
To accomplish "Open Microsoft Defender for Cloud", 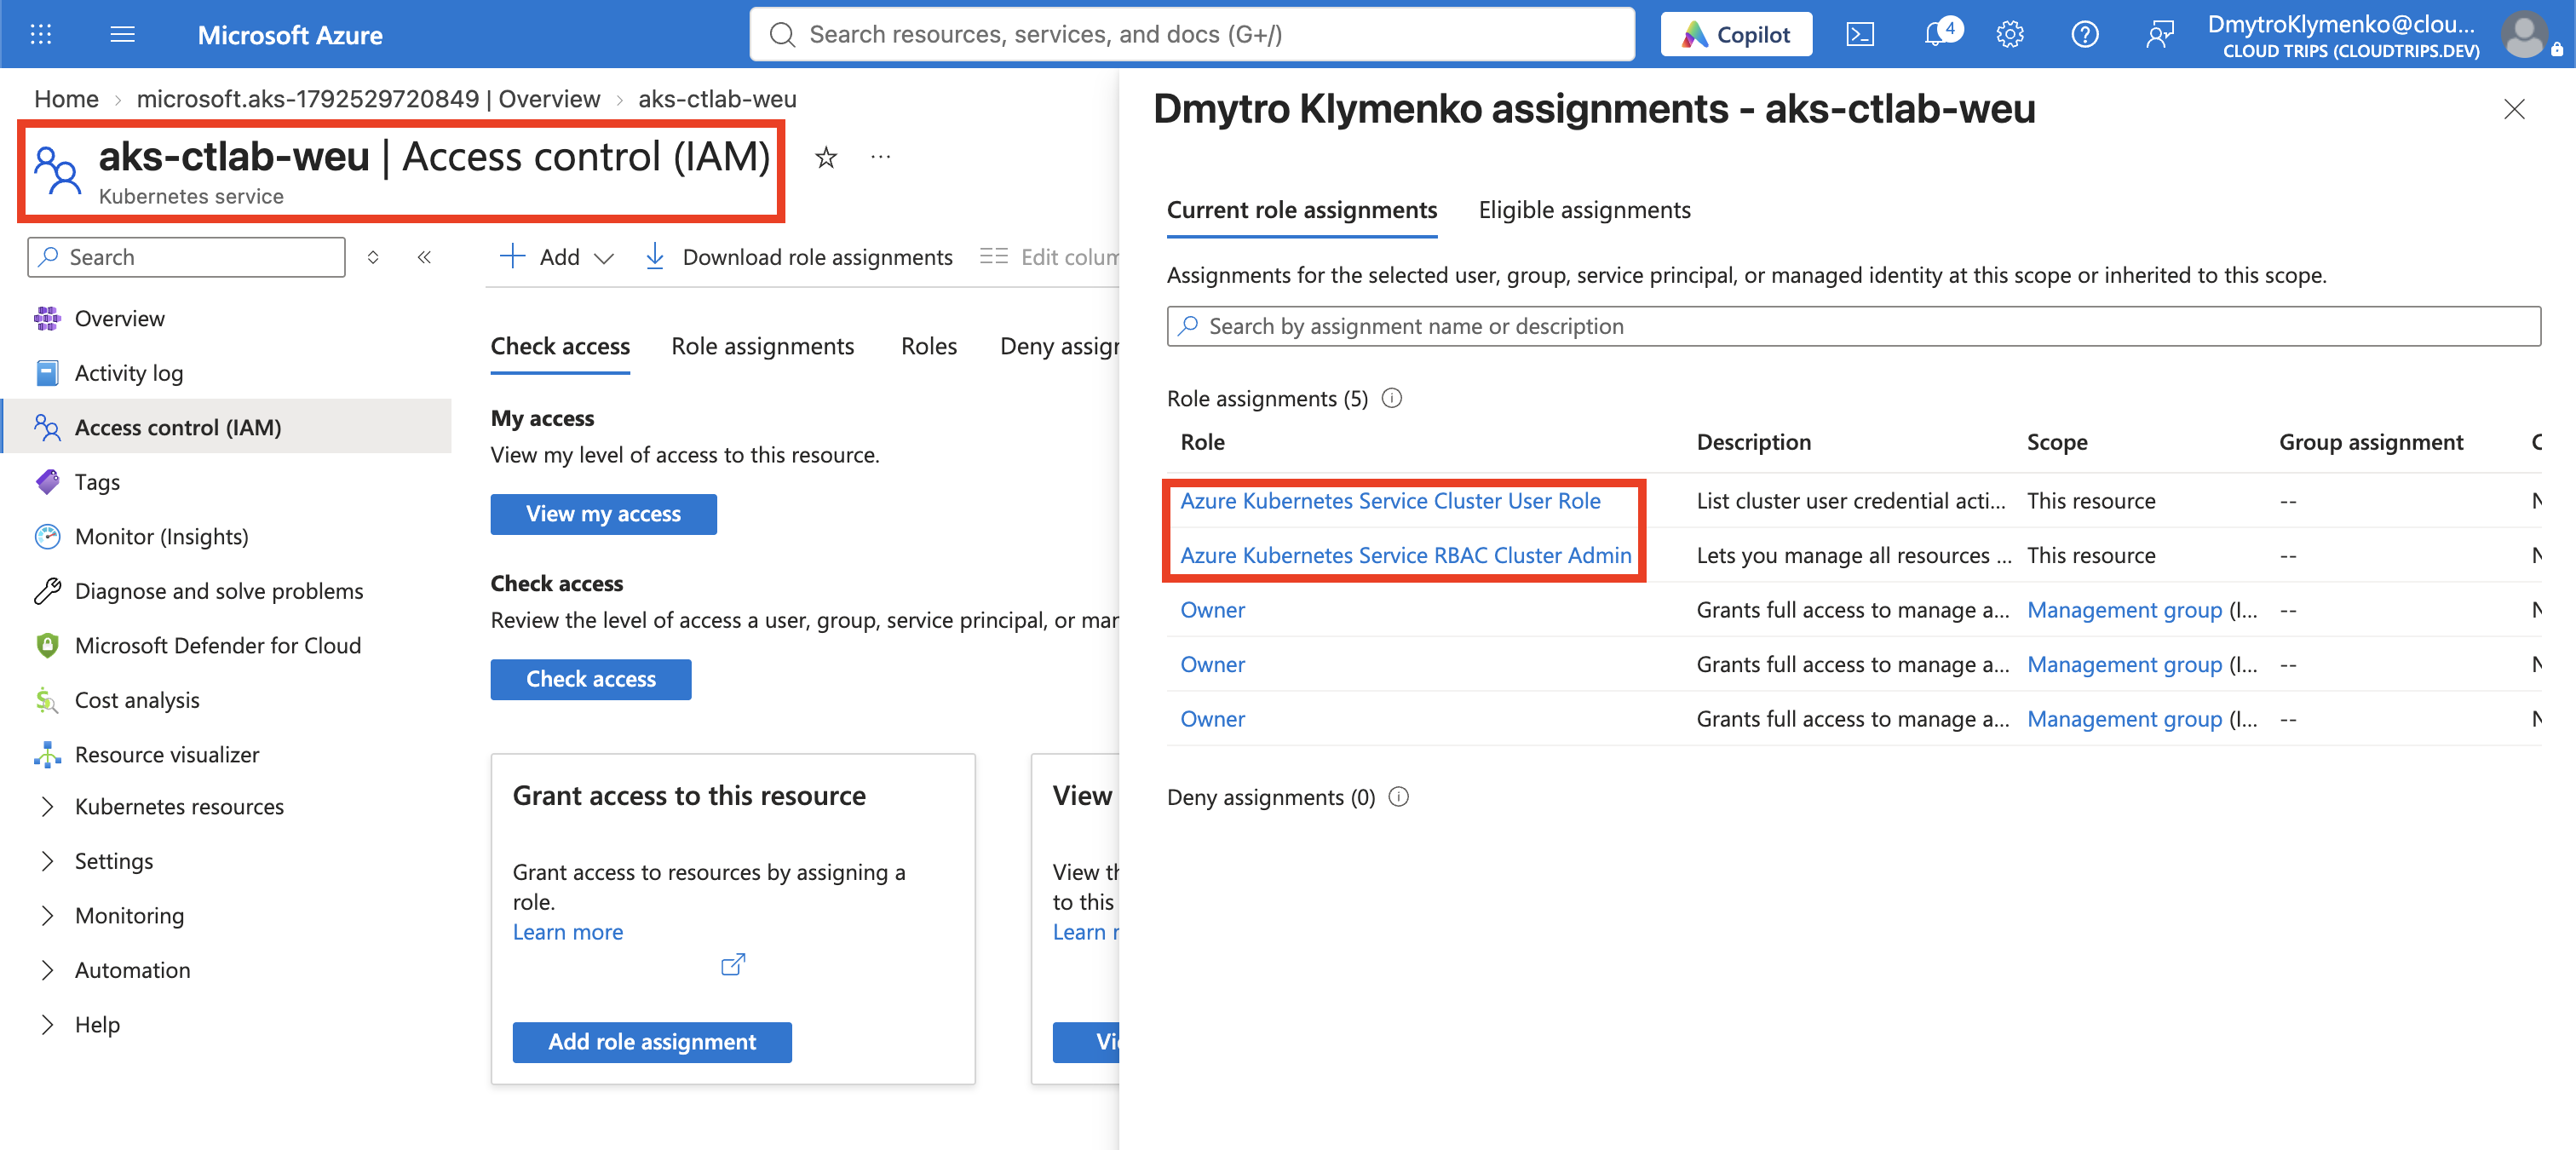I will coord(217,645).
